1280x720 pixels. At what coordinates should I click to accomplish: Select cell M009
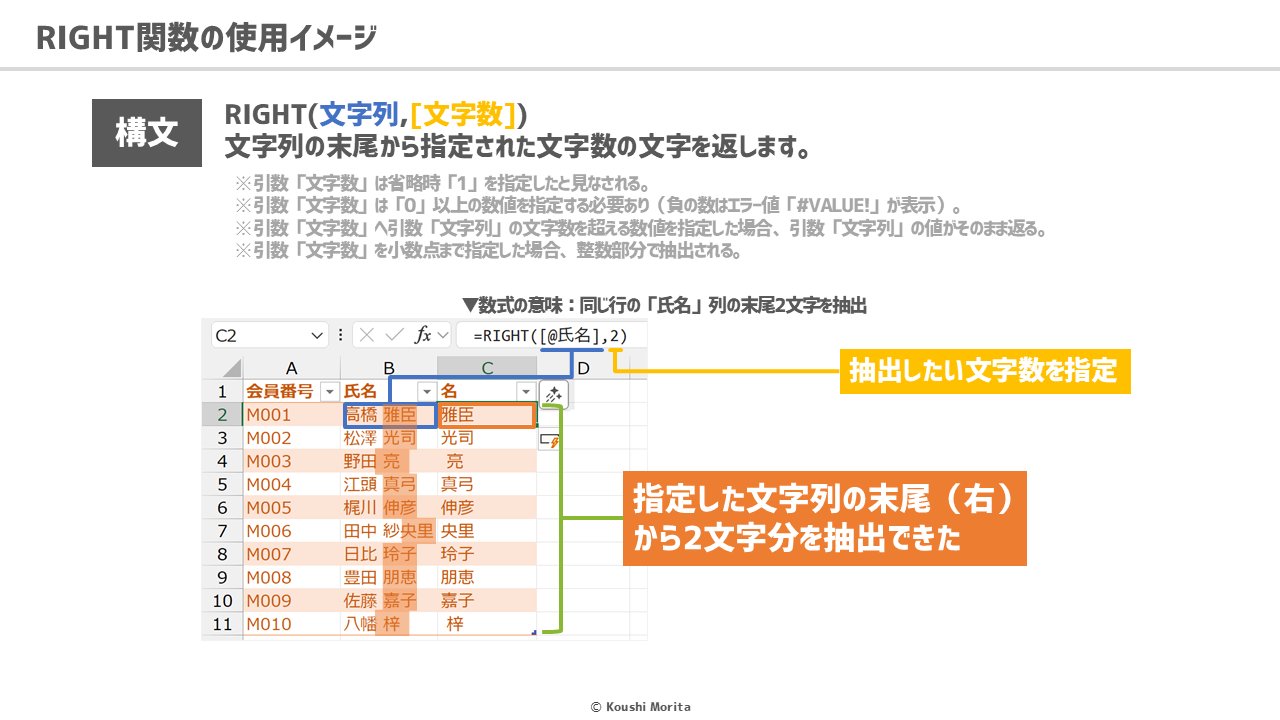coord(291,601)
